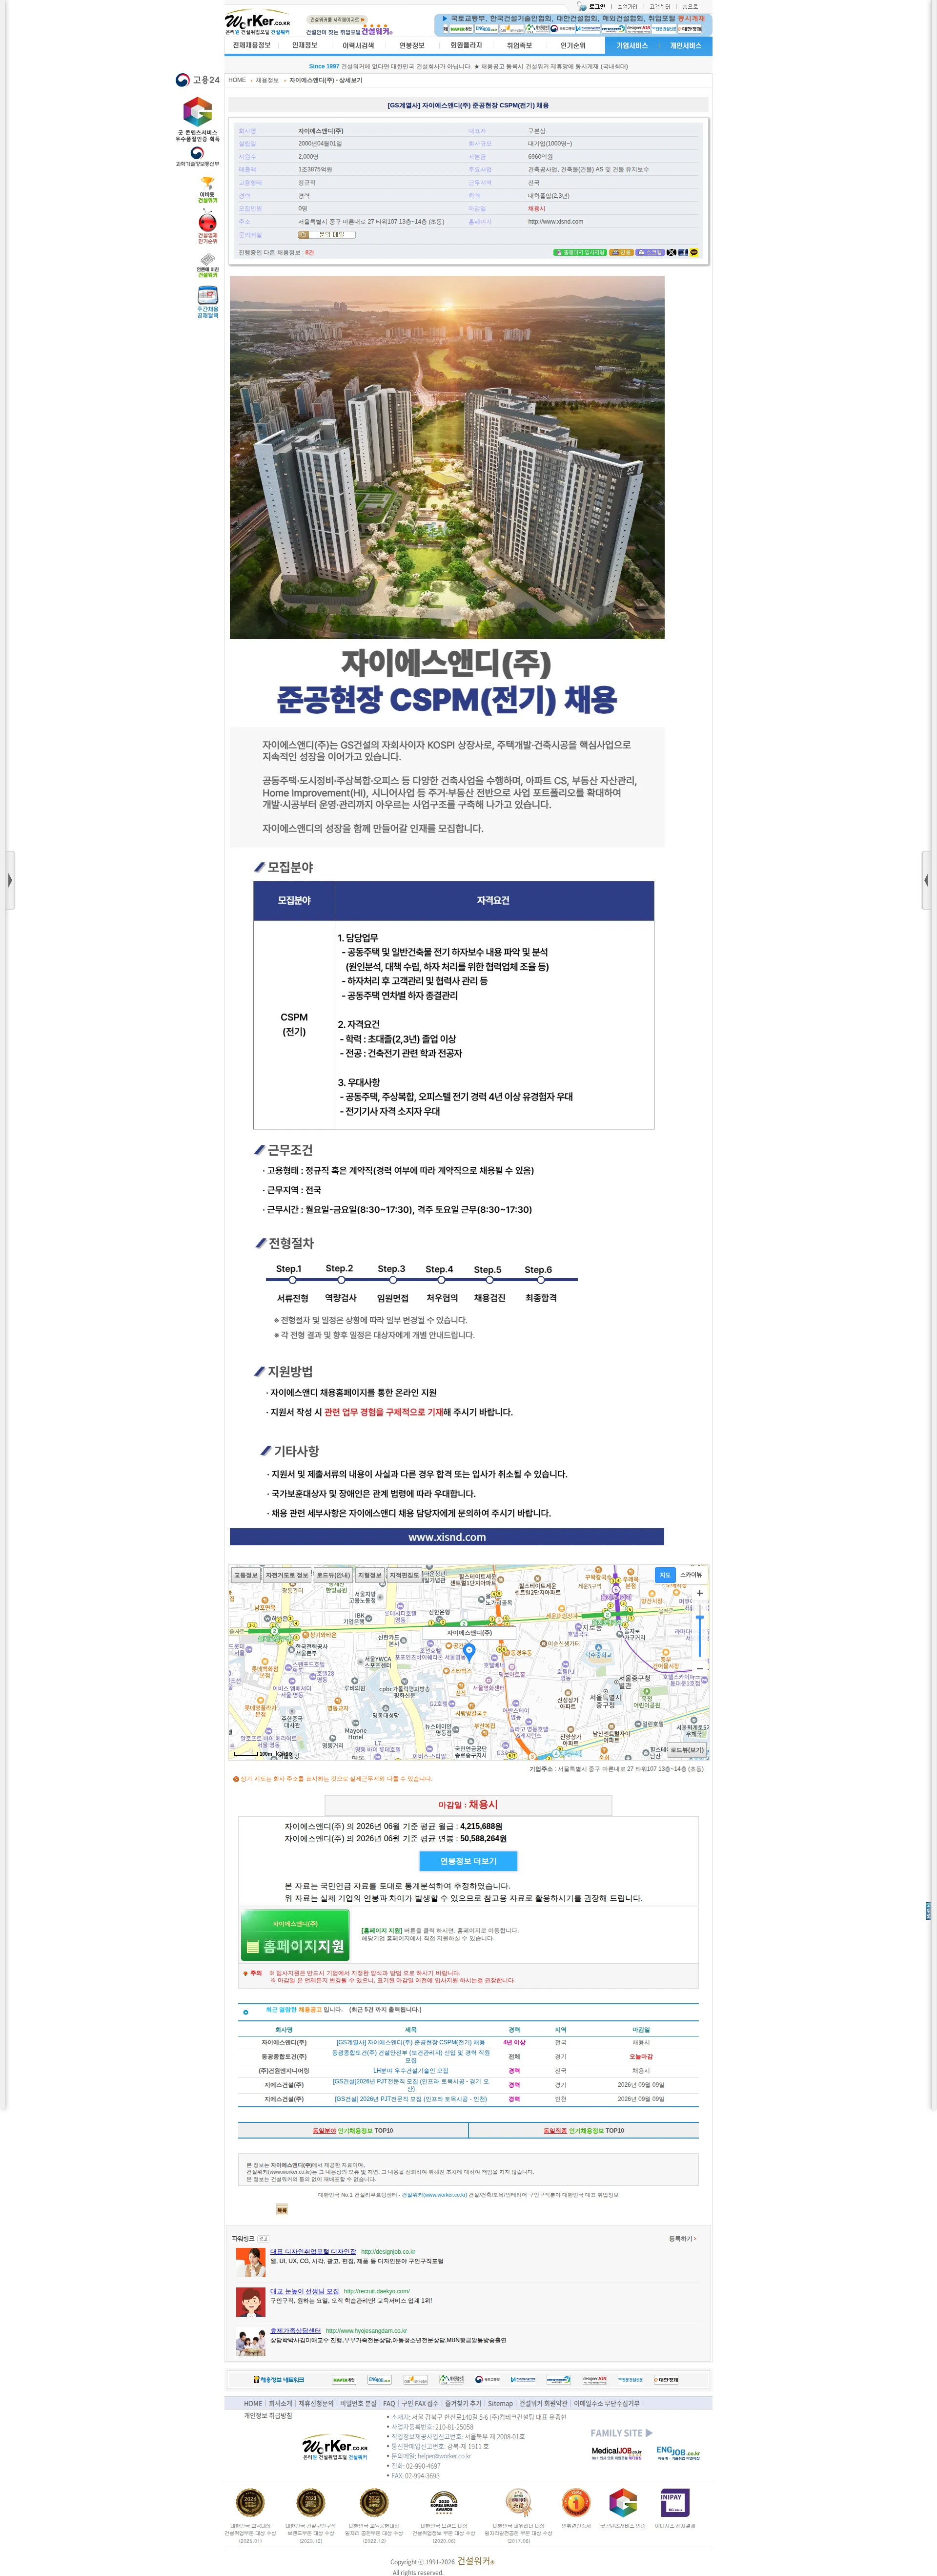Select 전체채용정보 menu item
The image size is (937, 2576).
pyautogui.click(x=252, y=45)
